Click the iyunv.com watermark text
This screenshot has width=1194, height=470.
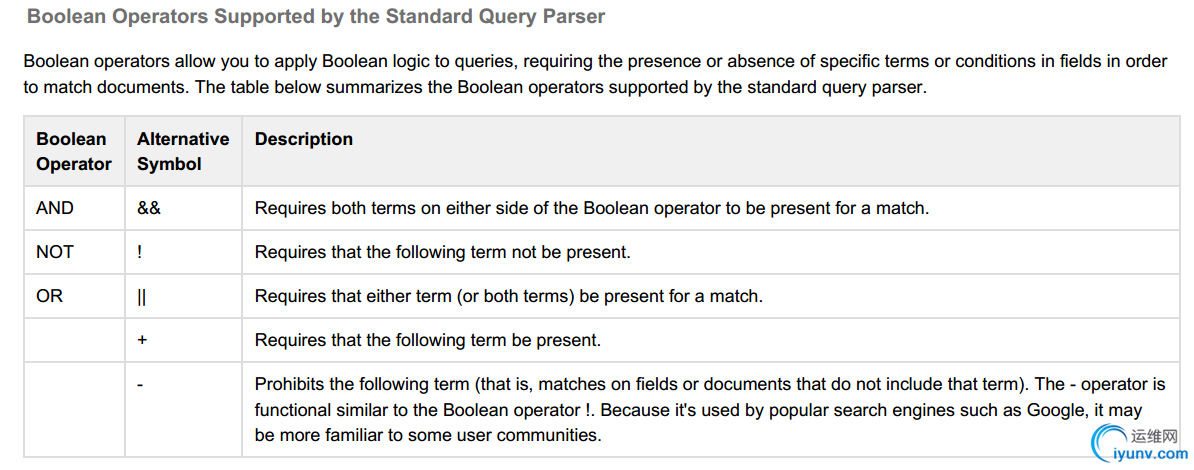(x=1150, y=453)
